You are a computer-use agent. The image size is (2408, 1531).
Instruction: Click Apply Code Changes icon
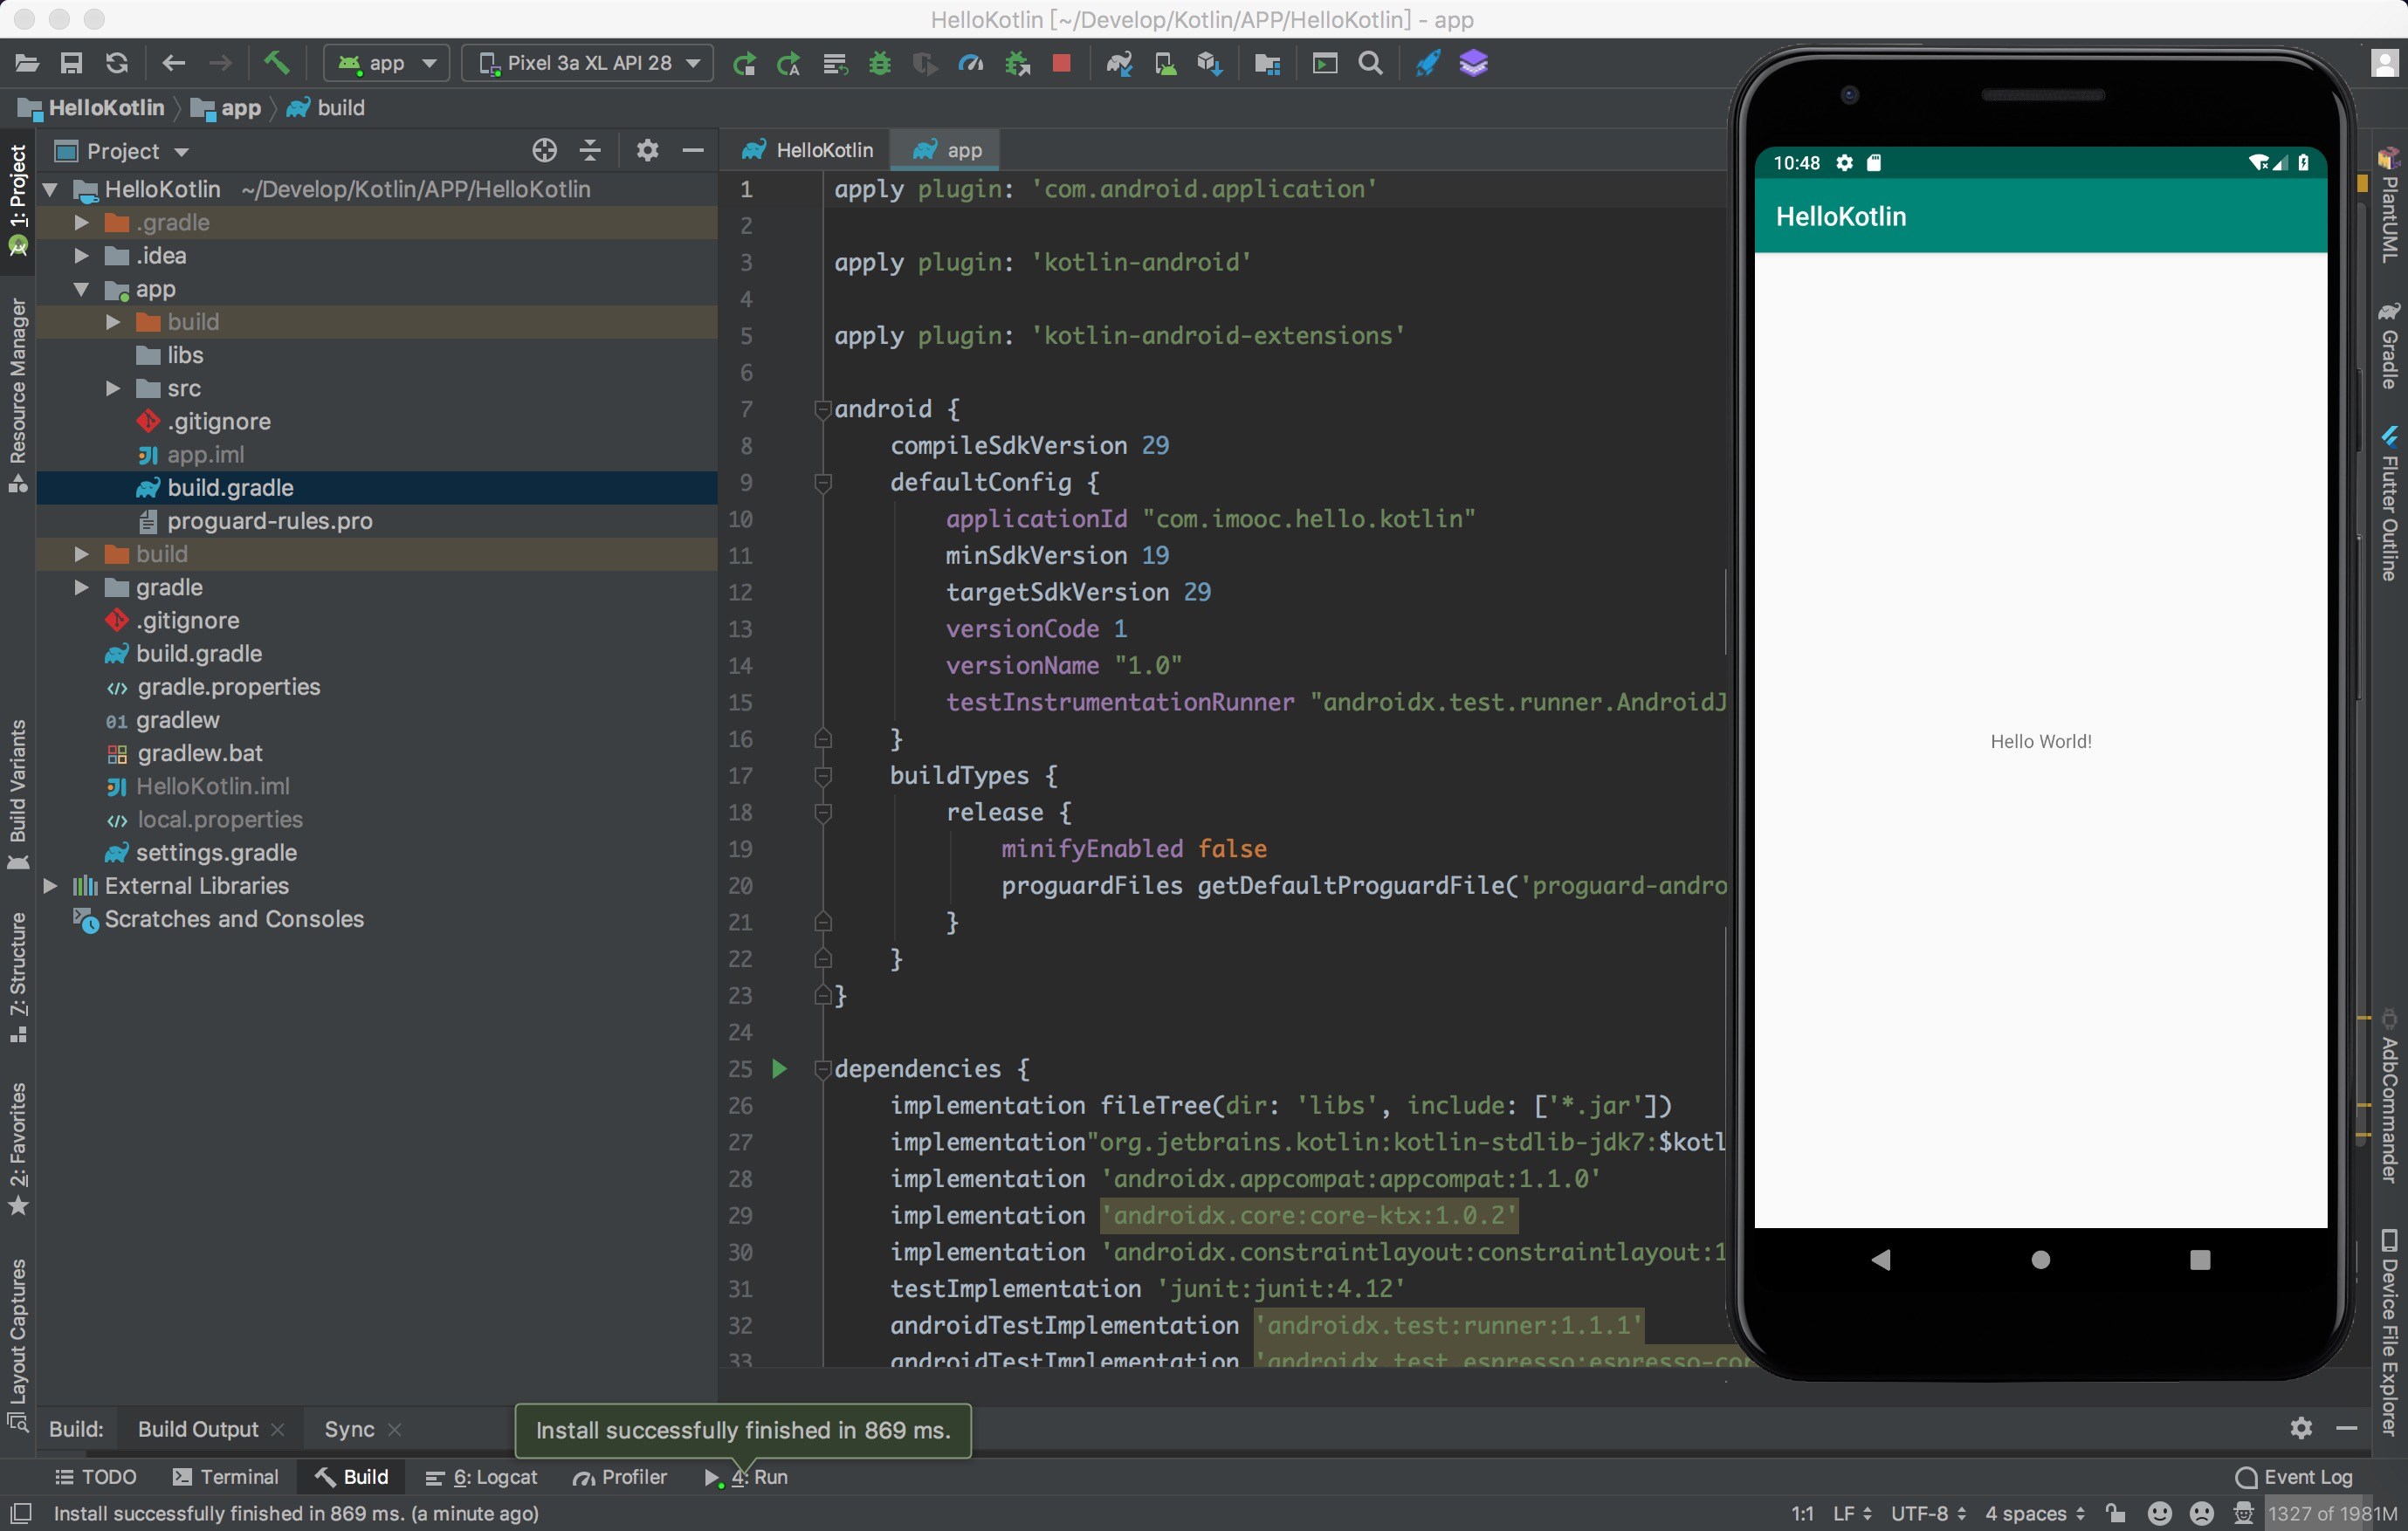coord(789,64)
